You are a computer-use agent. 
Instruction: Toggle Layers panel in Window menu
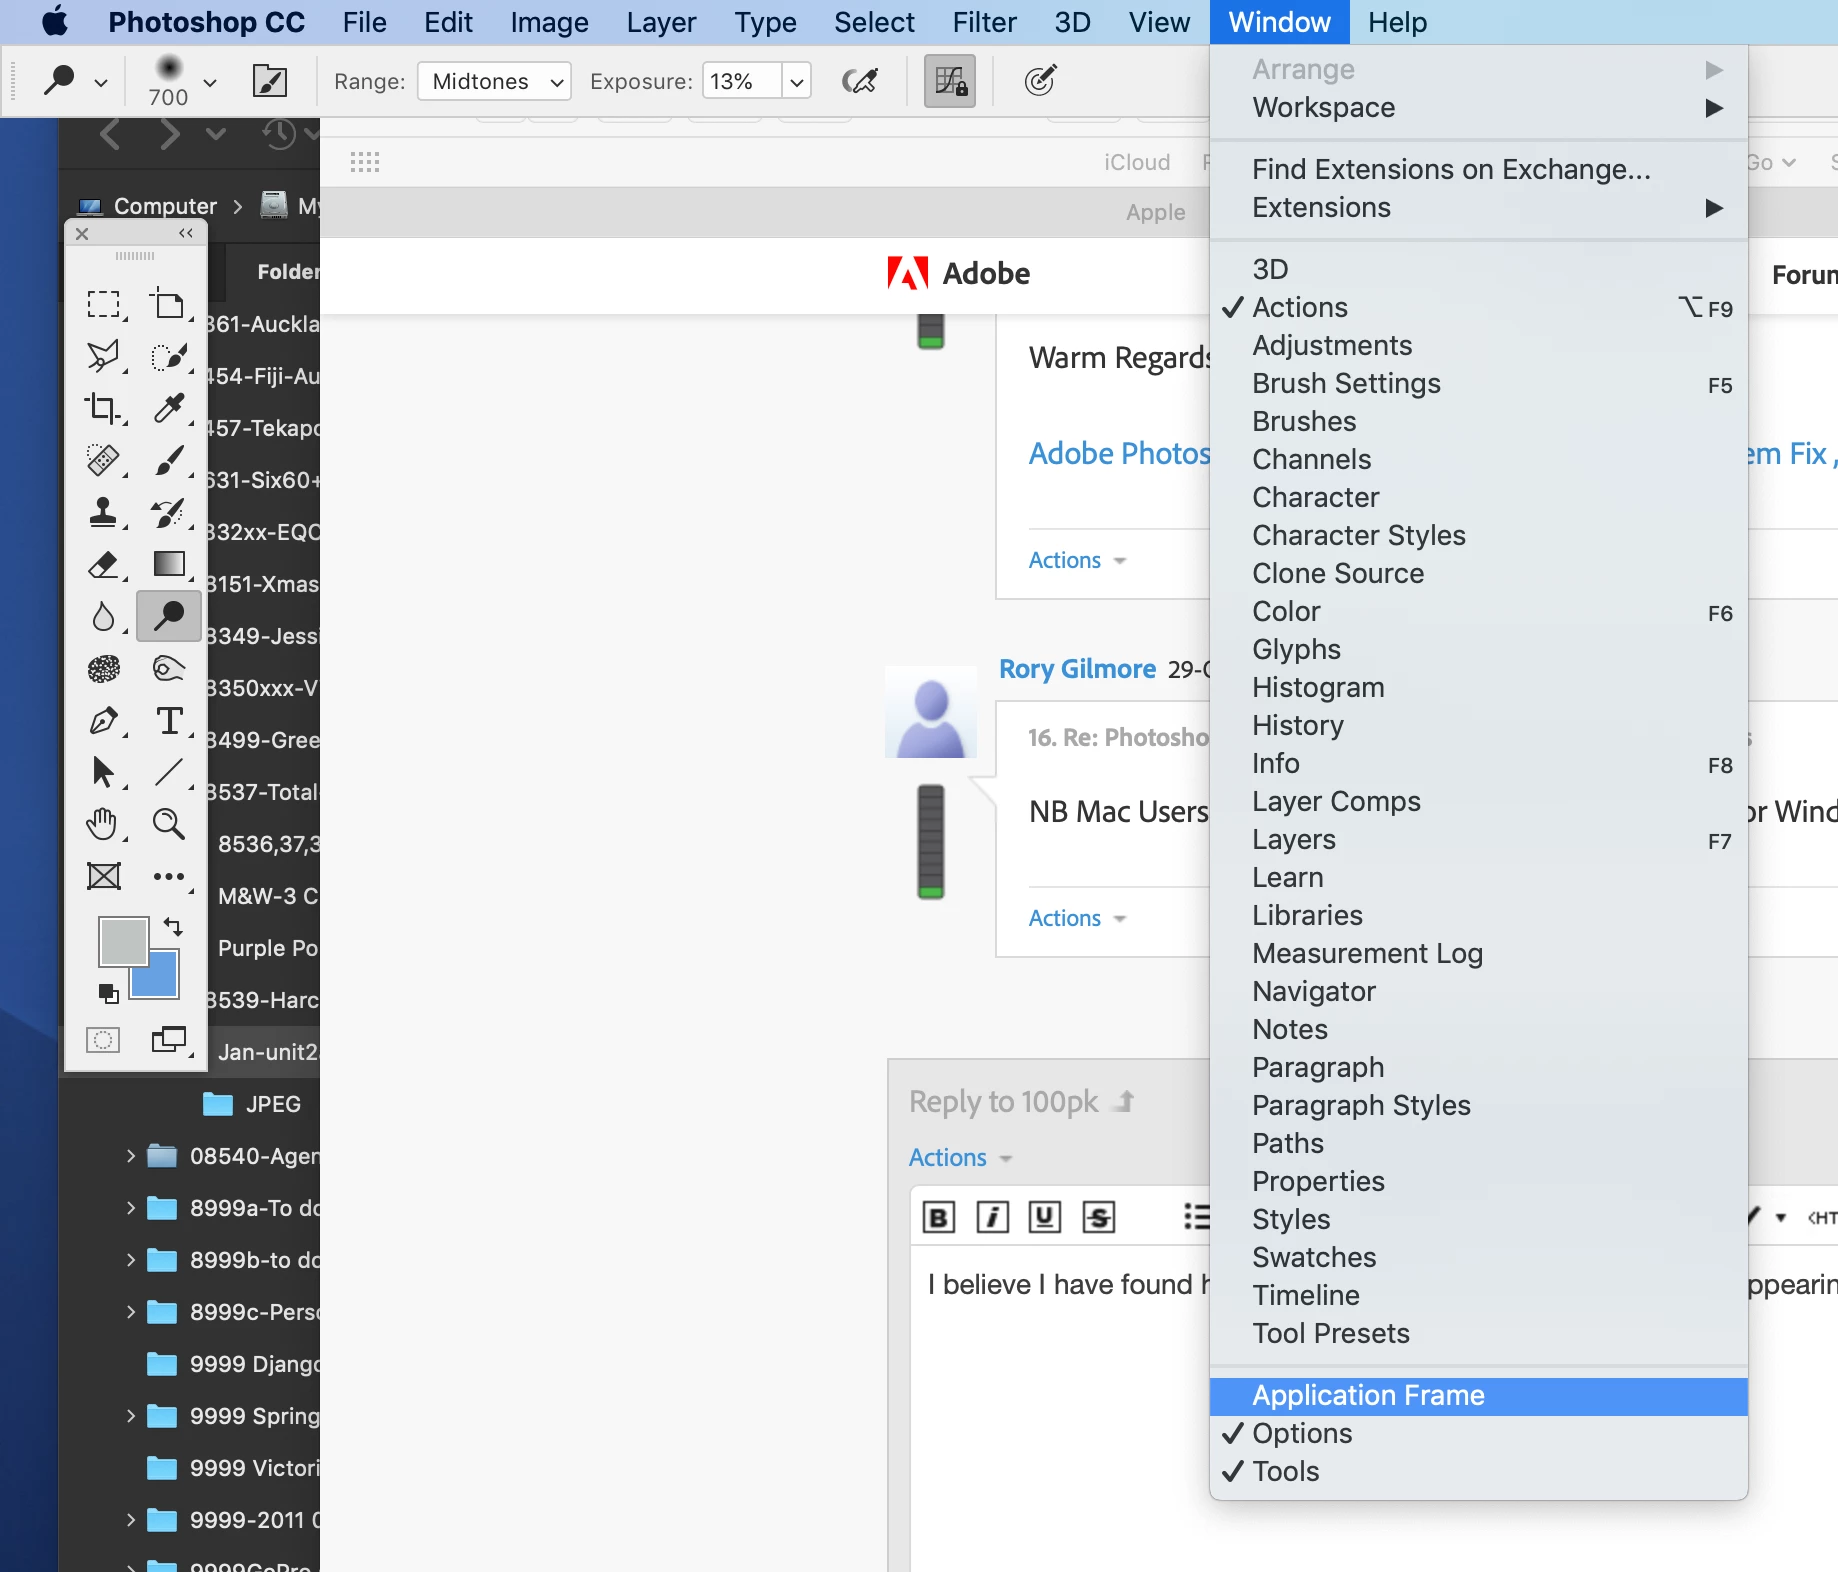coord(1478,839)
